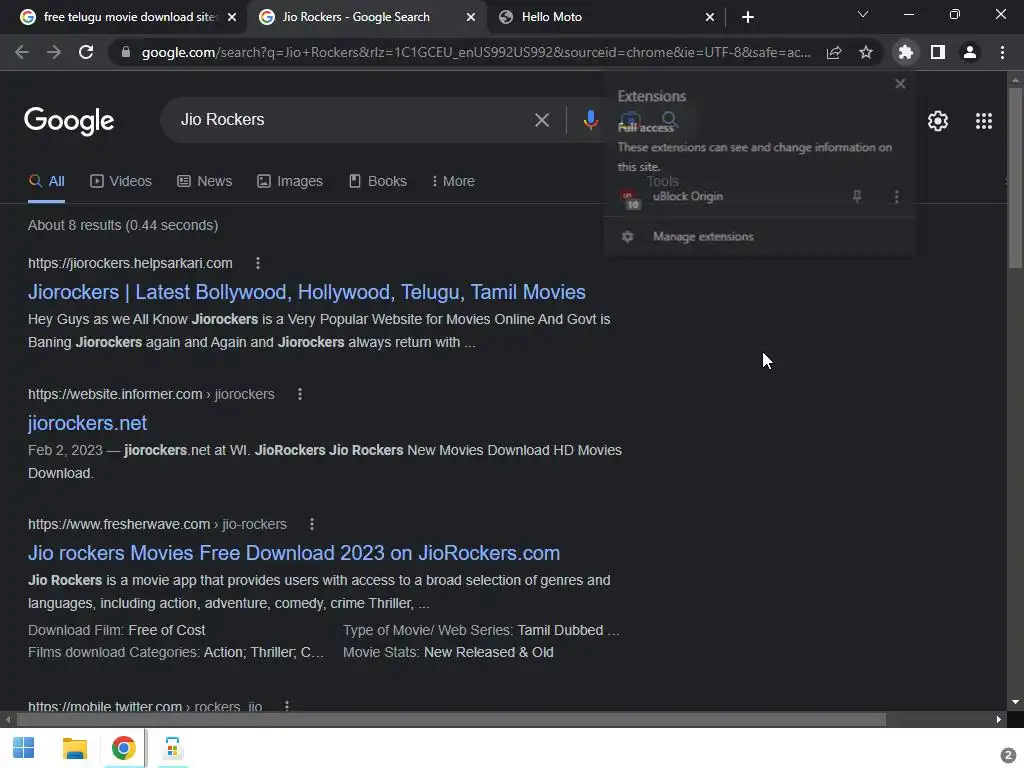Open Chrome three-dot menu
The image size is (1024, 768).
click(x=1002, y=52)
